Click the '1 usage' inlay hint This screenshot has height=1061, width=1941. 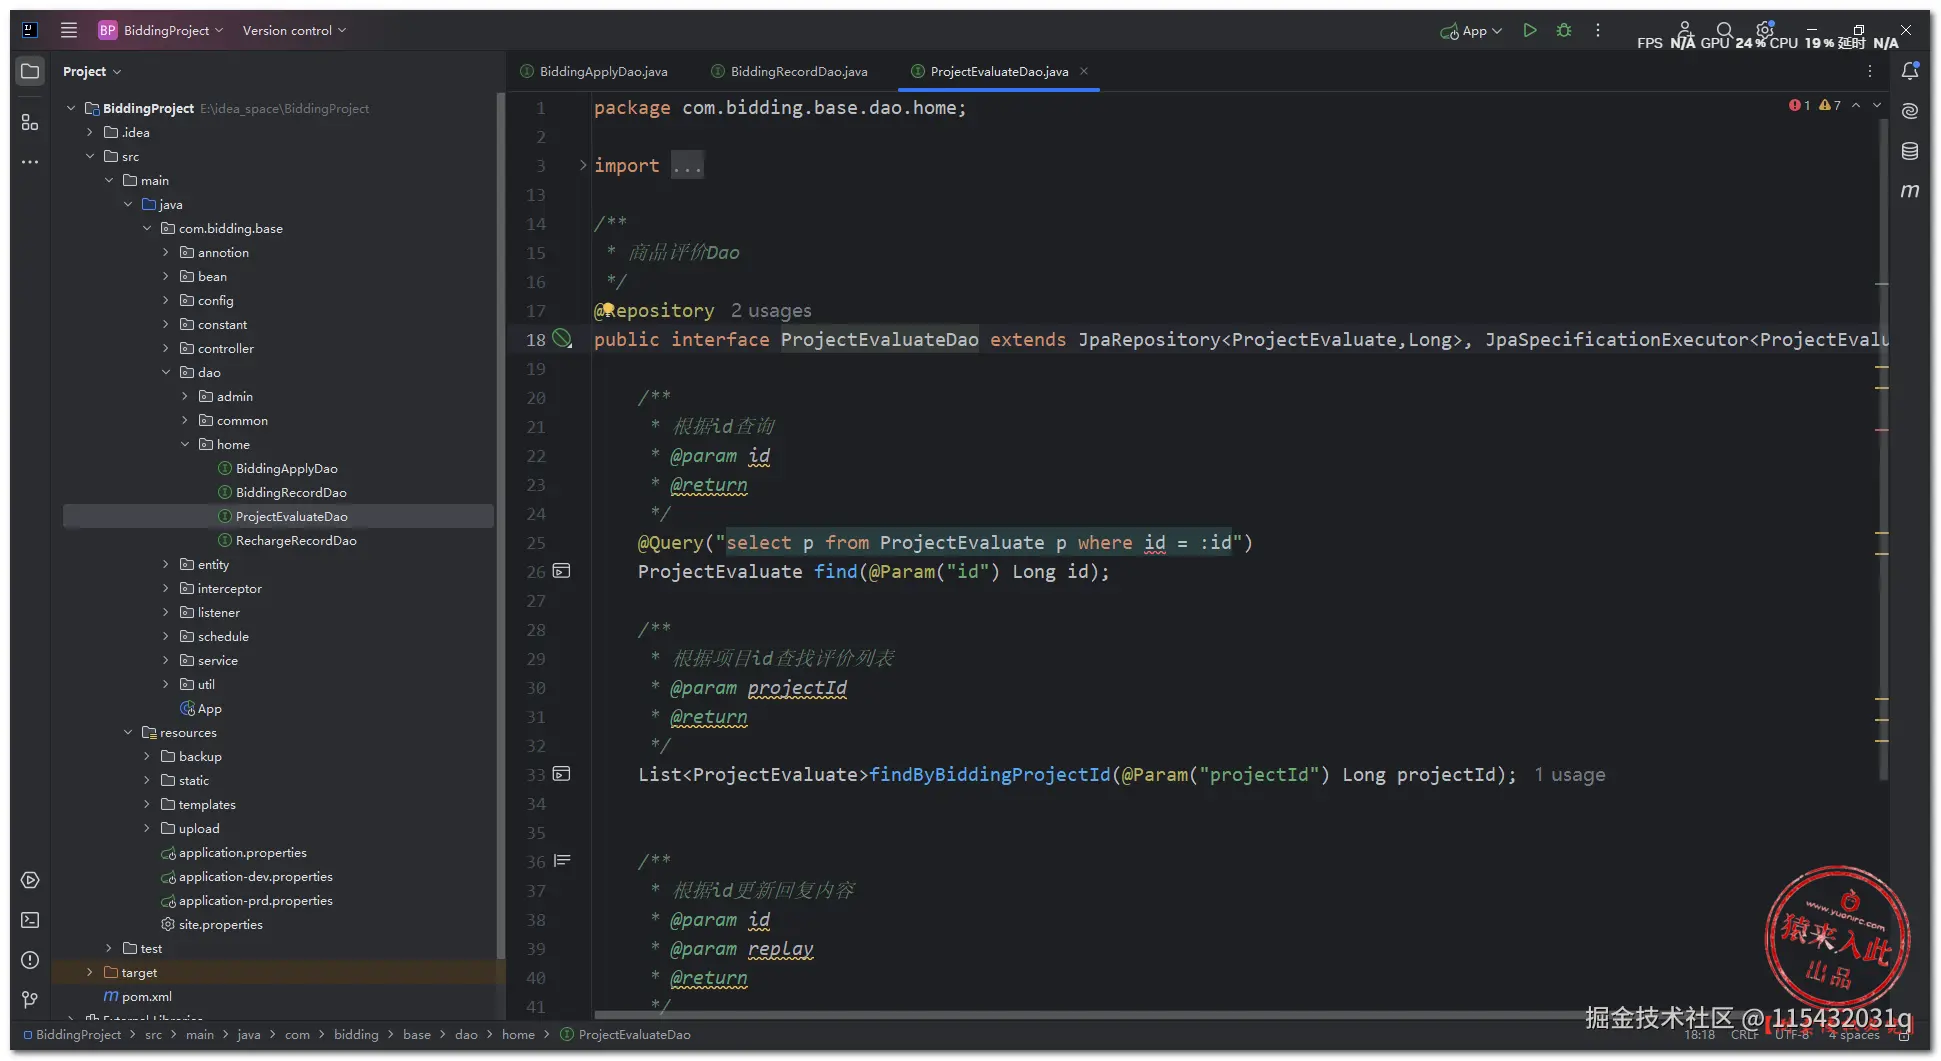click(1570, 775)
